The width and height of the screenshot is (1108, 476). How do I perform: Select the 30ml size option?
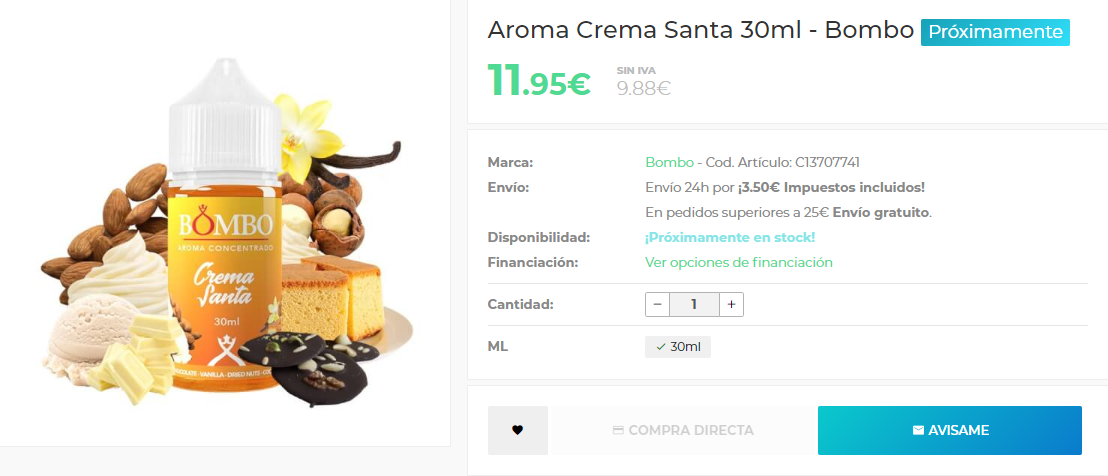678,347
